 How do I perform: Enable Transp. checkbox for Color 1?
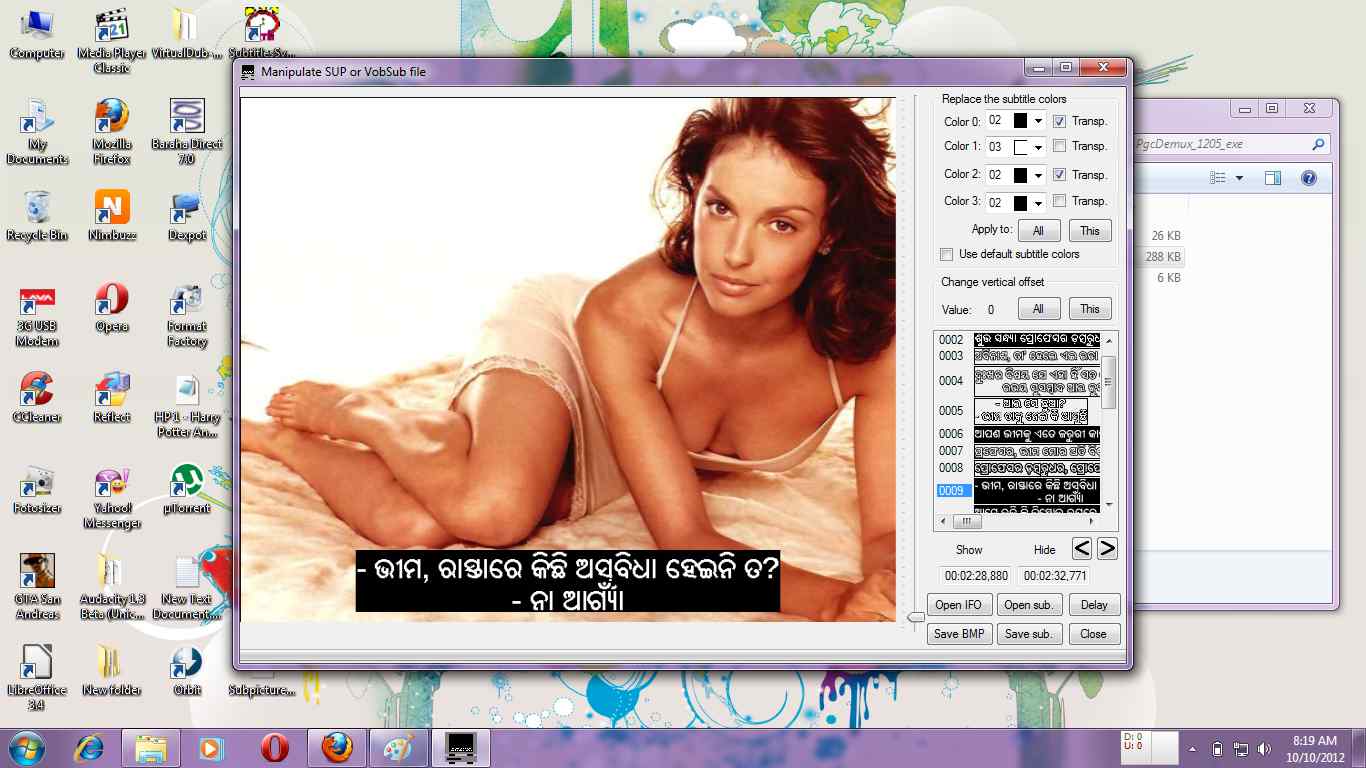(x=1060, y=146)
